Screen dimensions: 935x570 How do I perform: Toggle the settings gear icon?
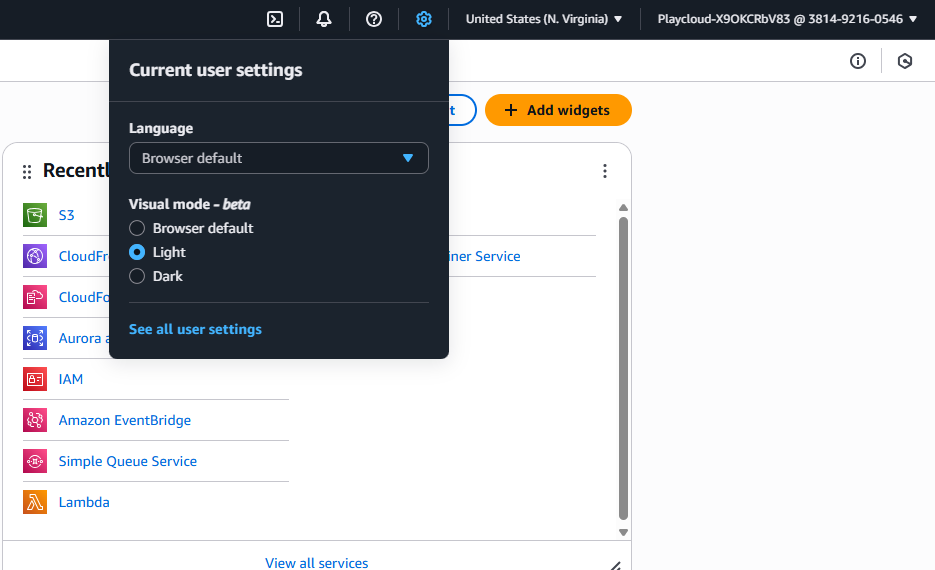click(423, 19)
